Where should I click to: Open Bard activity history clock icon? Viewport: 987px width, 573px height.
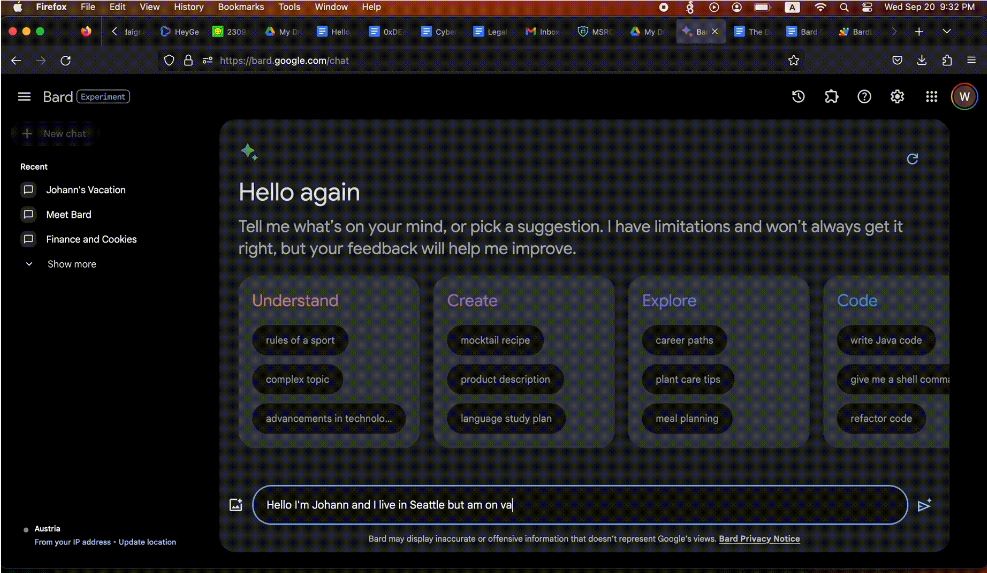[798, 96]
